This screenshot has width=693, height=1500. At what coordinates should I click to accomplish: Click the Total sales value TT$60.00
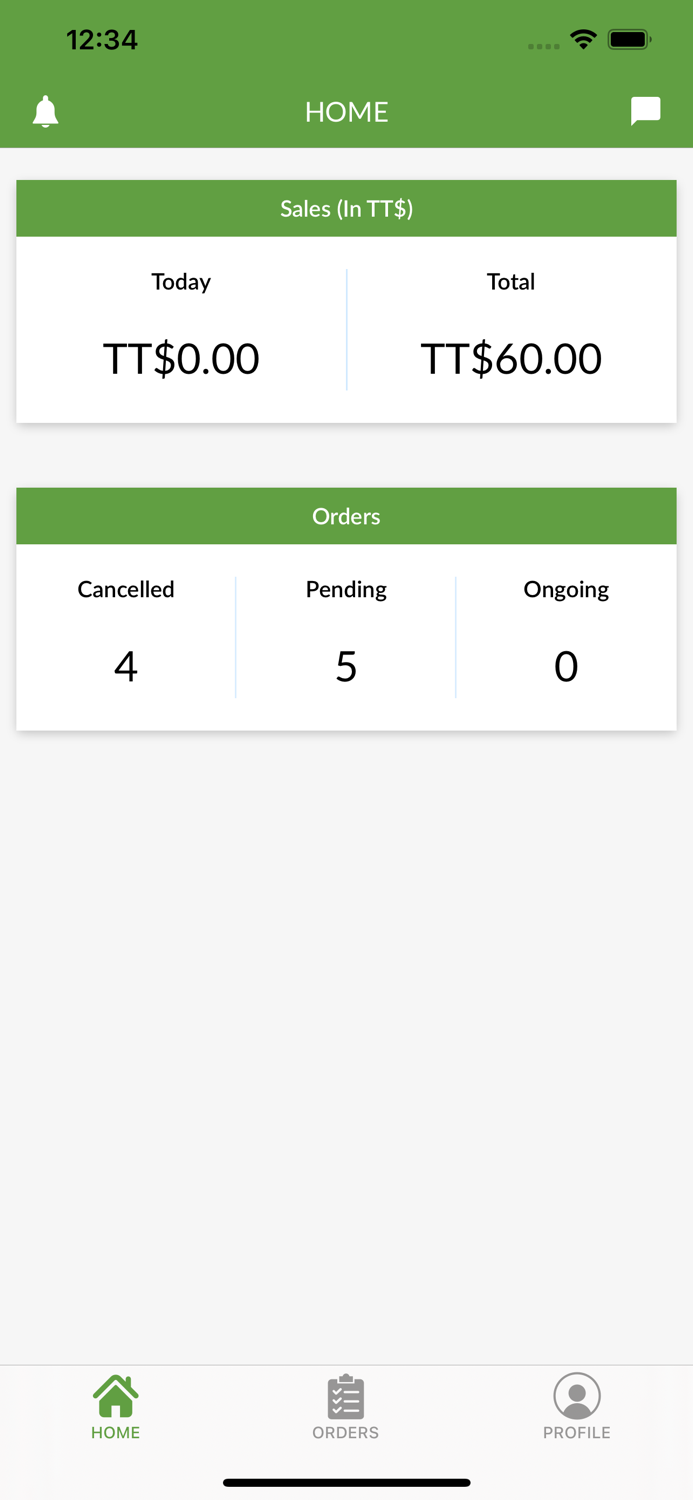tap(510, 358)
